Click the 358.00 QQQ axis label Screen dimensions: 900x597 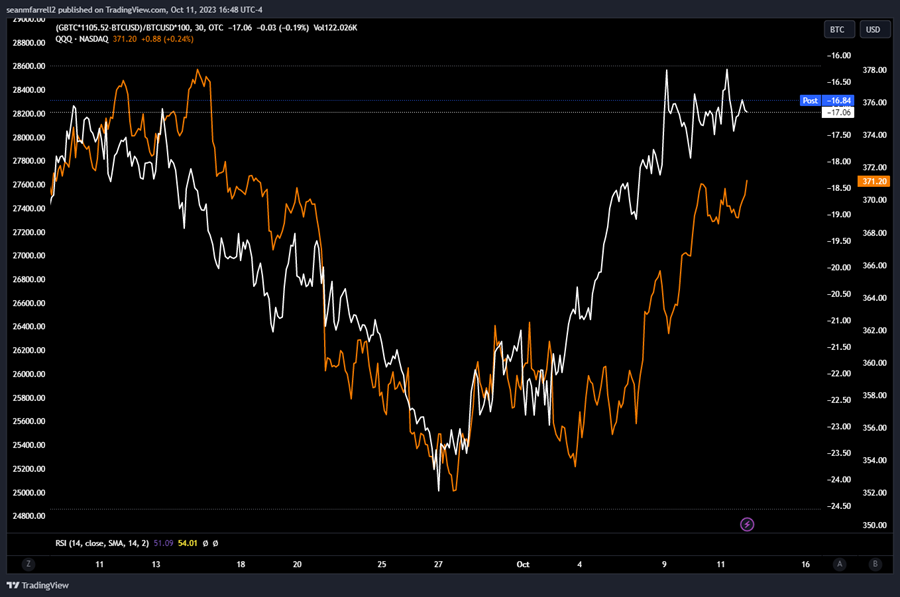874,396
